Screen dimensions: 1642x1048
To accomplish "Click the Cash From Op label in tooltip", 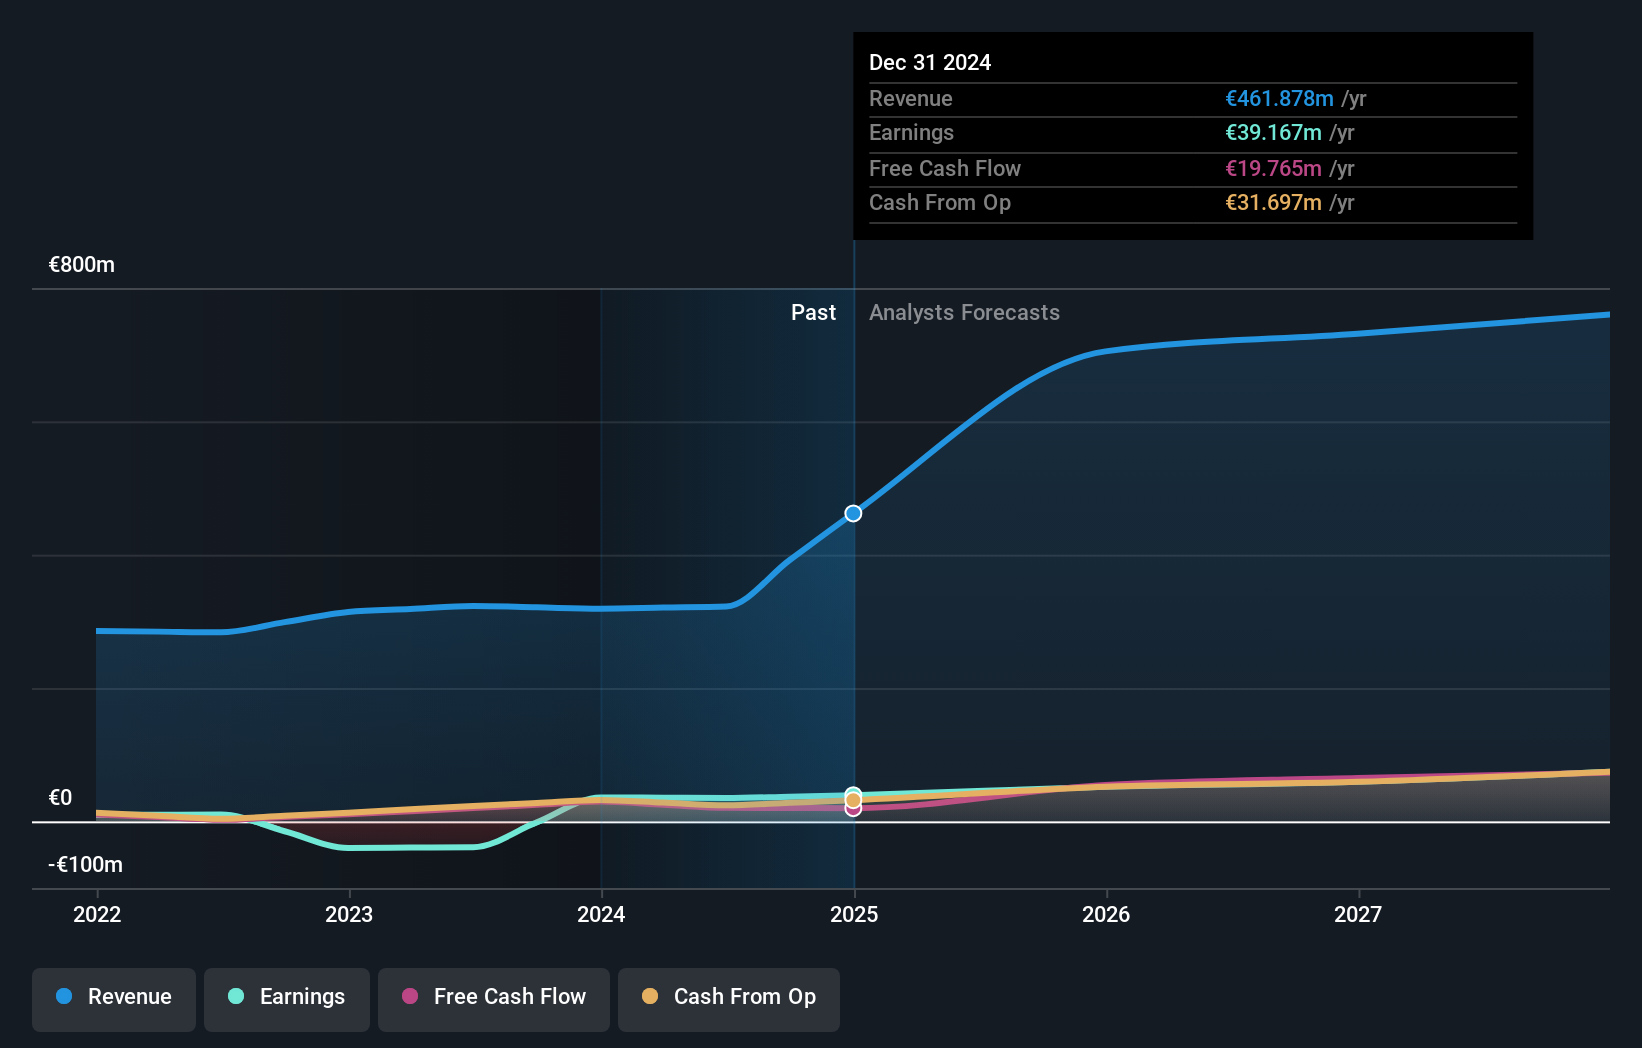I will pyautogui.click(x=940, y=202).
